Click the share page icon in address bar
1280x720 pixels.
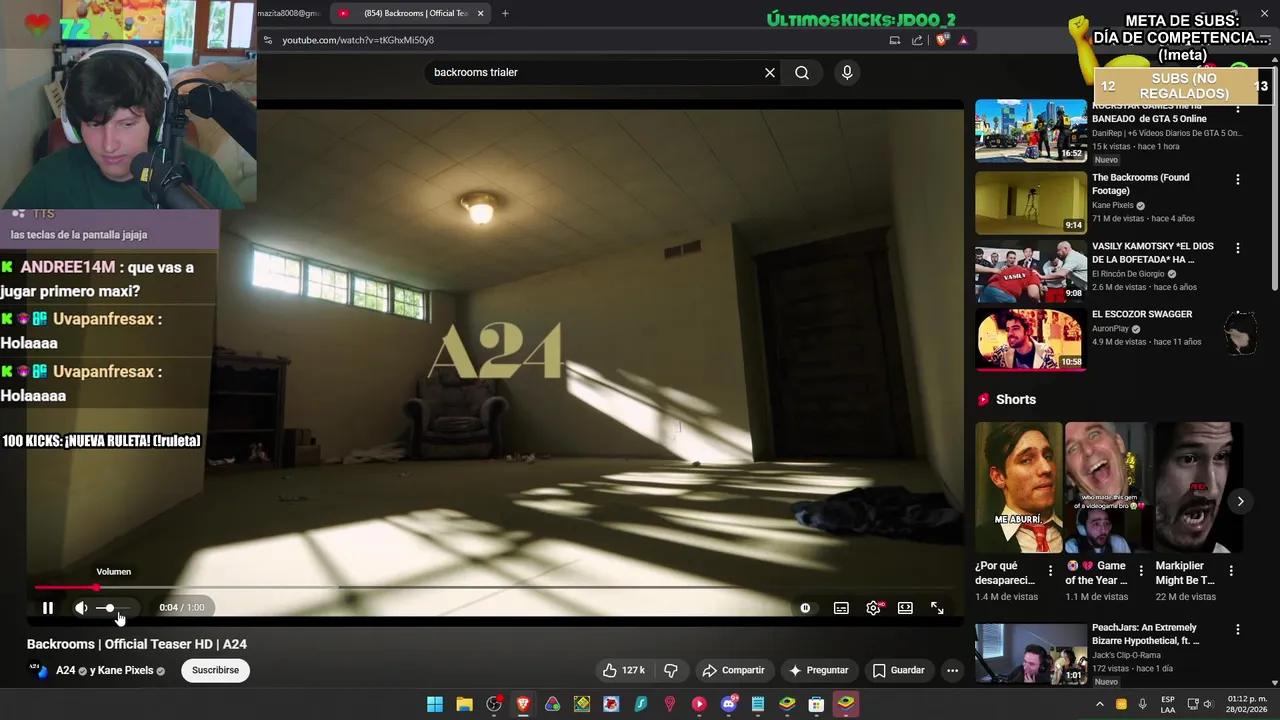tap(917, 40)
